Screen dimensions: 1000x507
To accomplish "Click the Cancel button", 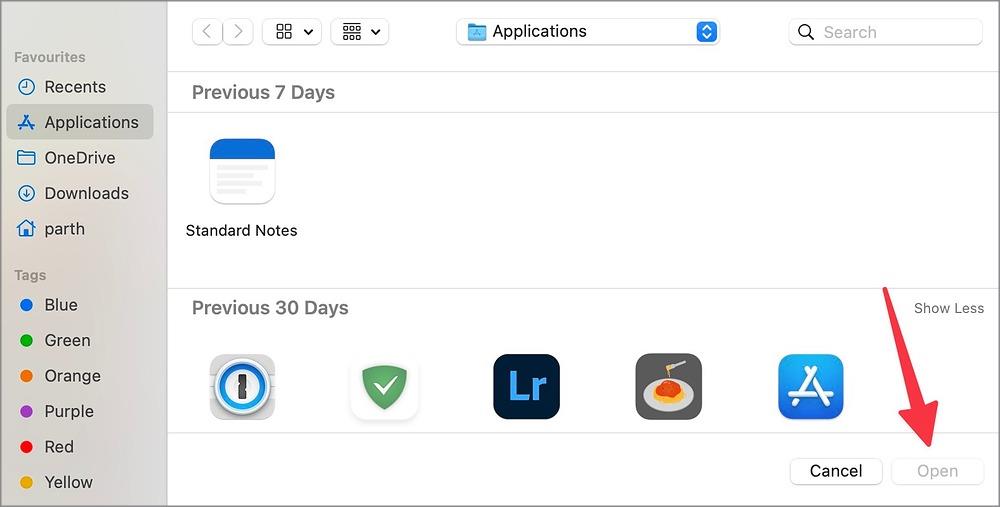I will 836,471.
